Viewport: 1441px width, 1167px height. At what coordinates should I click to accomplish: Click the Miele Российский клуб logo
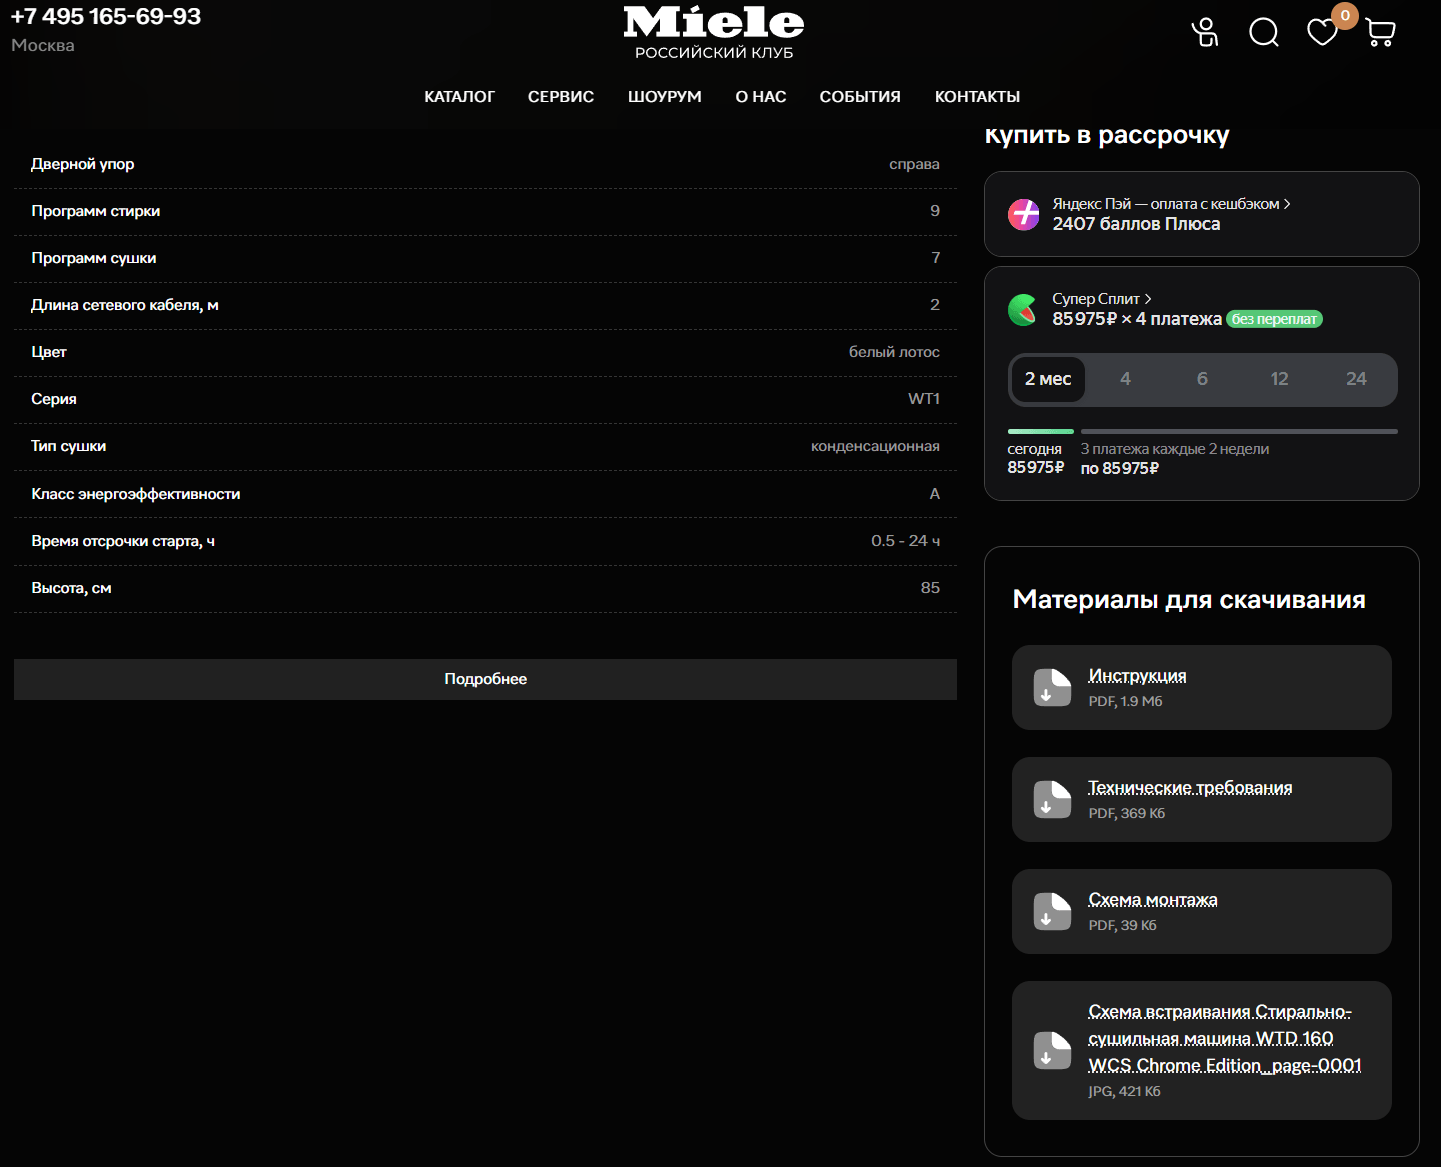714,32
